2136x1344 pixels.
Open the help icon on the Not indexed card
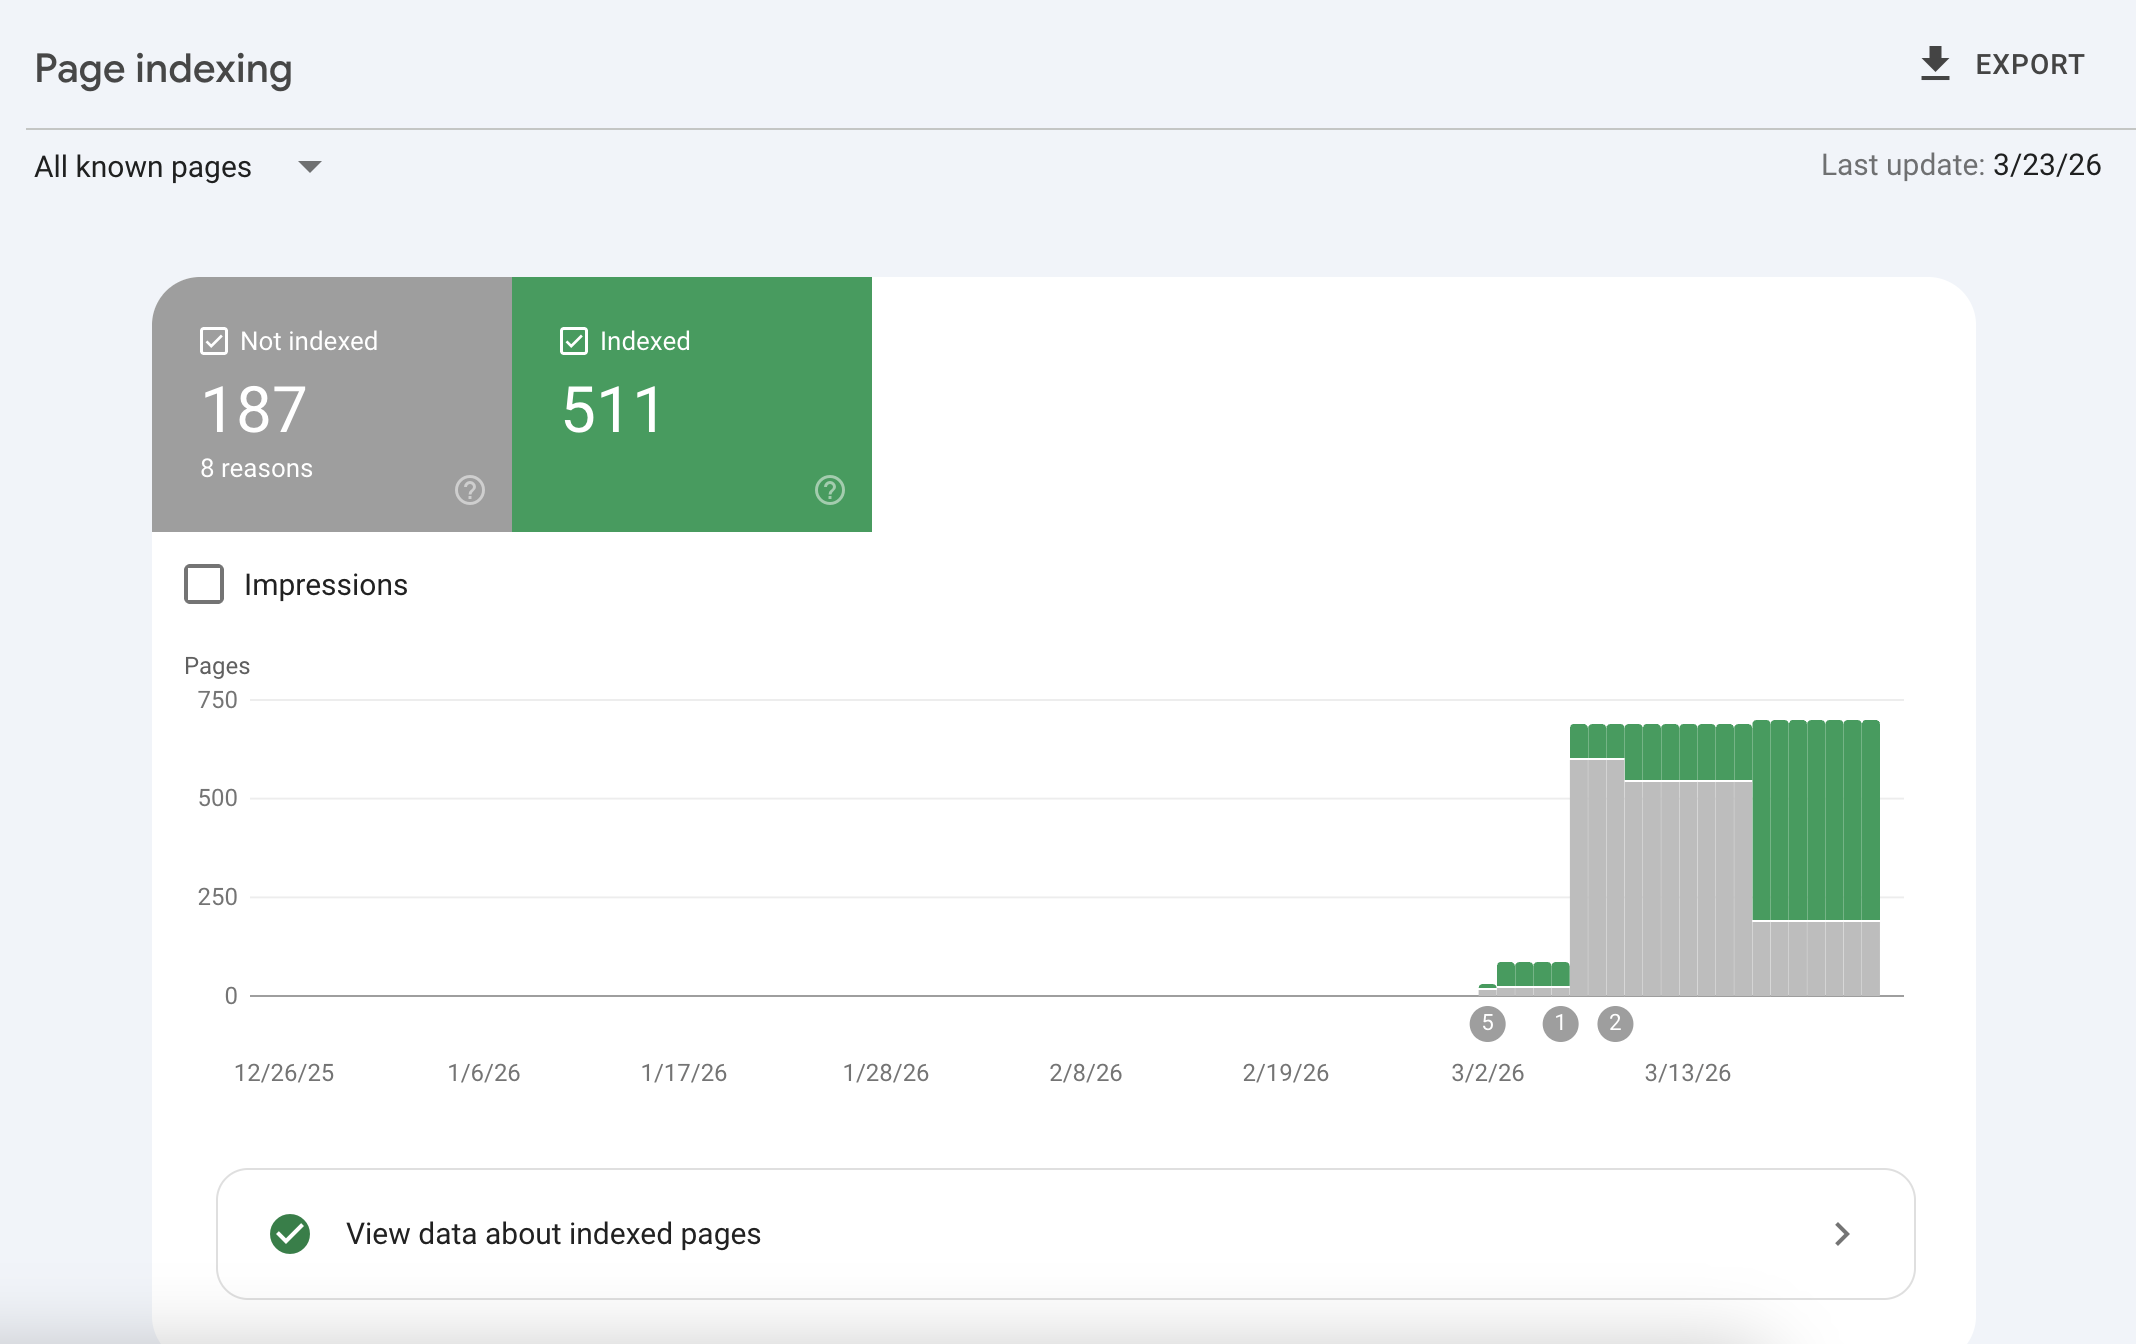coord(468,490)
